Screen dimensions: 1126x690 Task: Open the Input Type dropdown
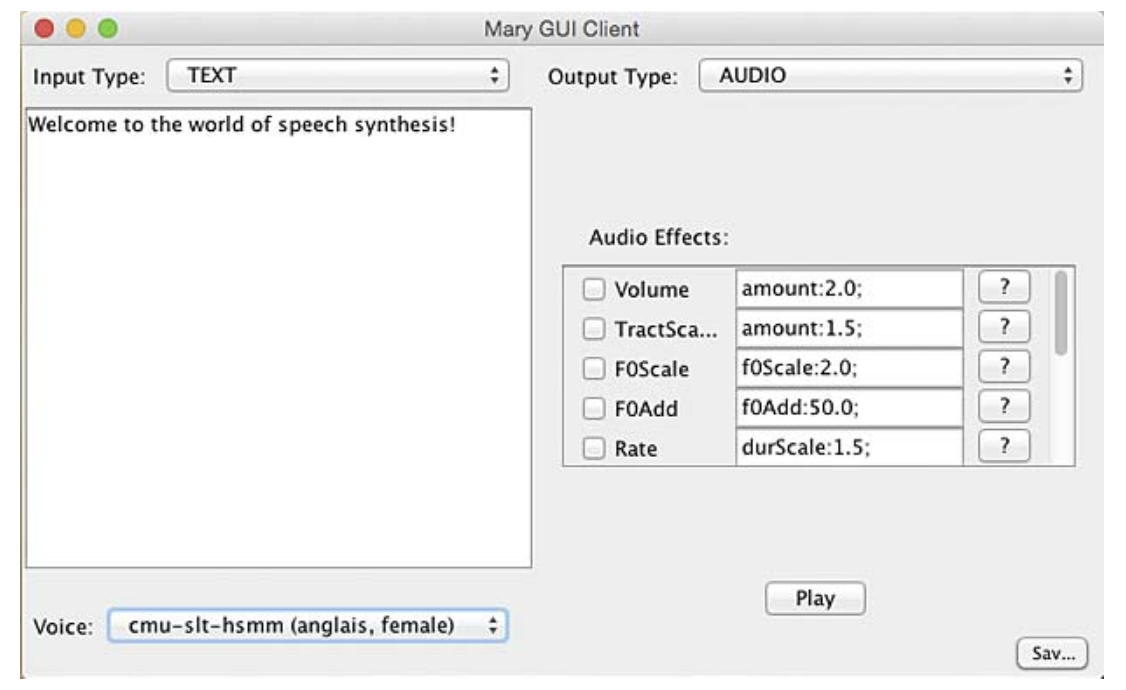[338, 75]
